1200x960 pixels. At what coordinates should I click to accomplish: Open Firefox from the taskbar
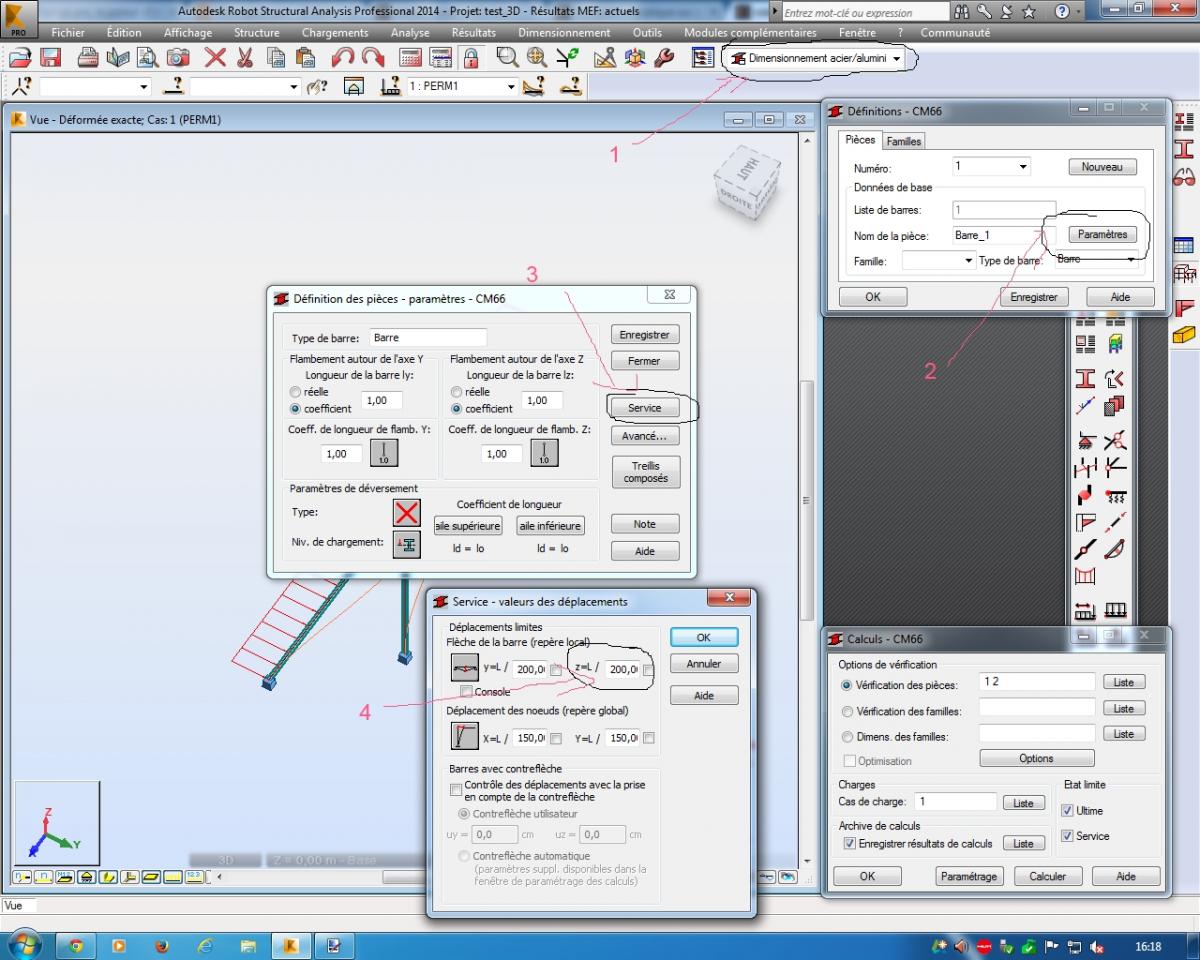[x=162, y=945]
